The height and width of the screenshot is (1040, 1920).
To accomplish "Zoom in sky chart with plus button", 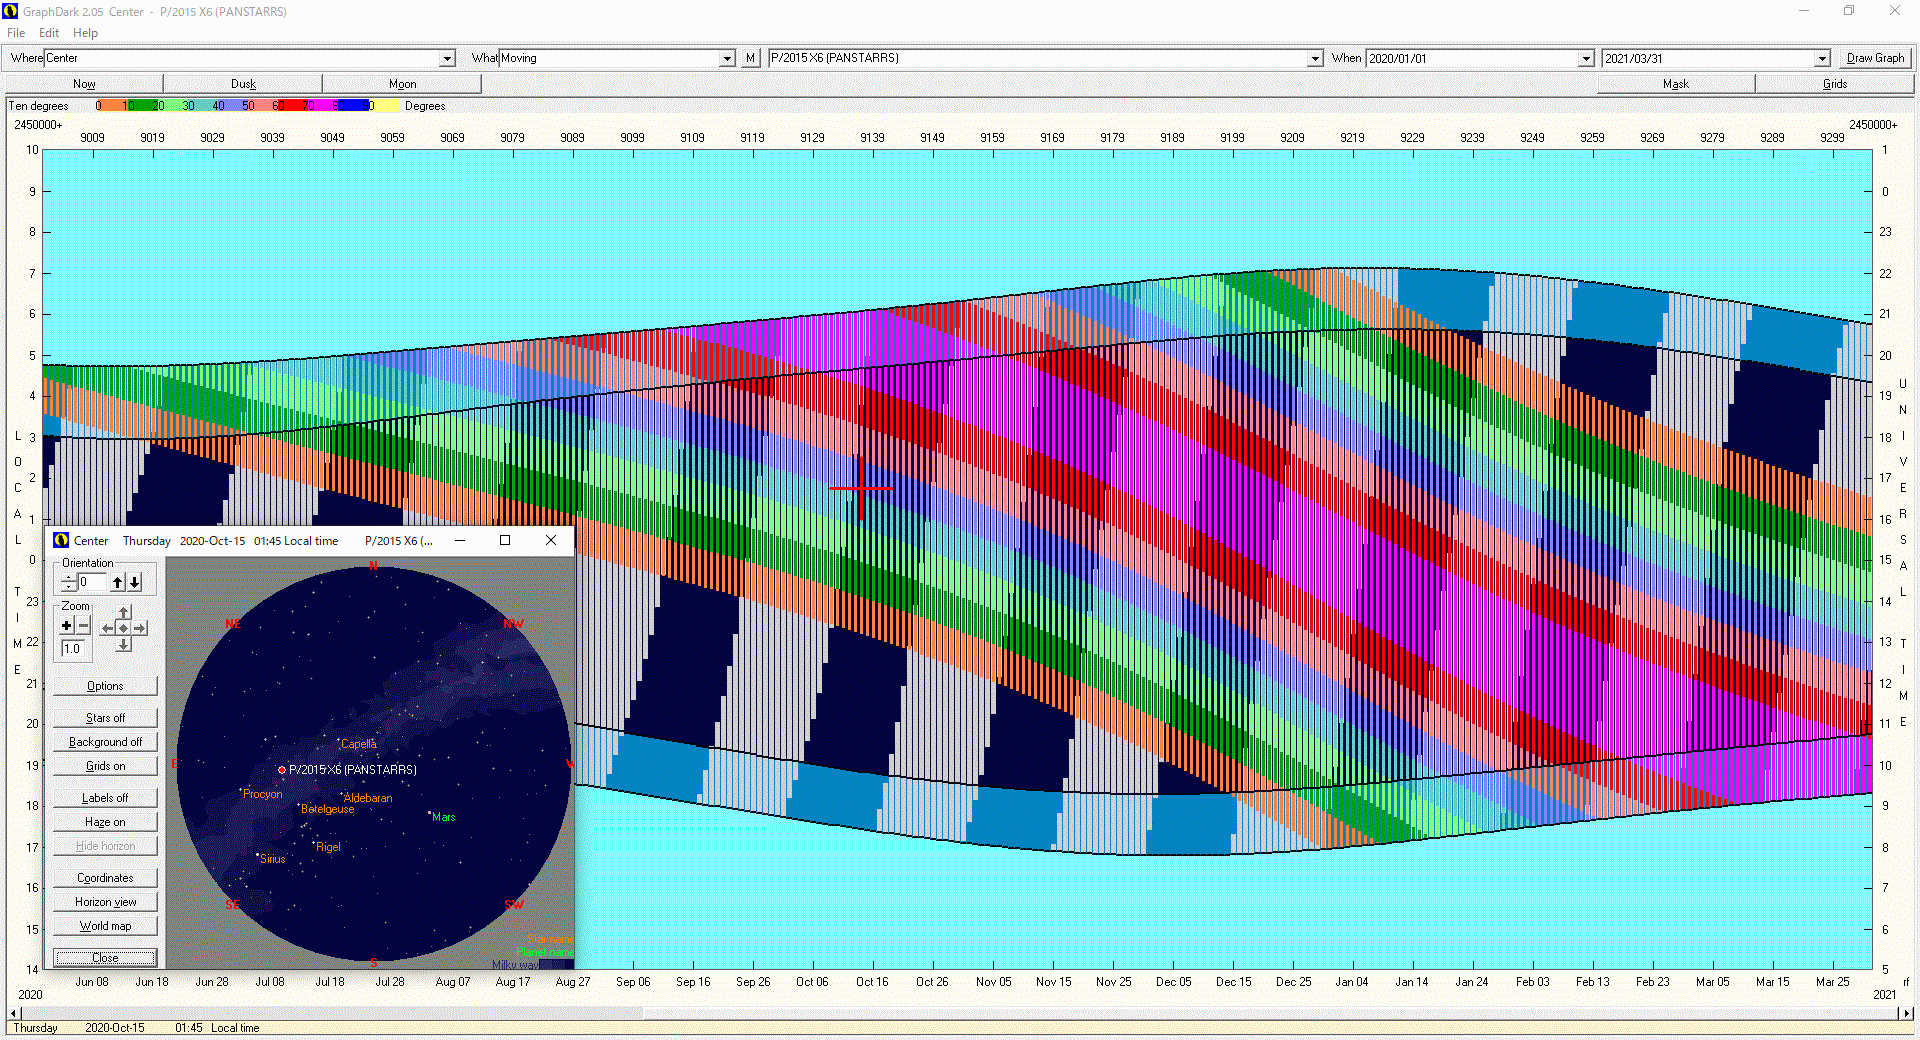I will coord(67,626).
